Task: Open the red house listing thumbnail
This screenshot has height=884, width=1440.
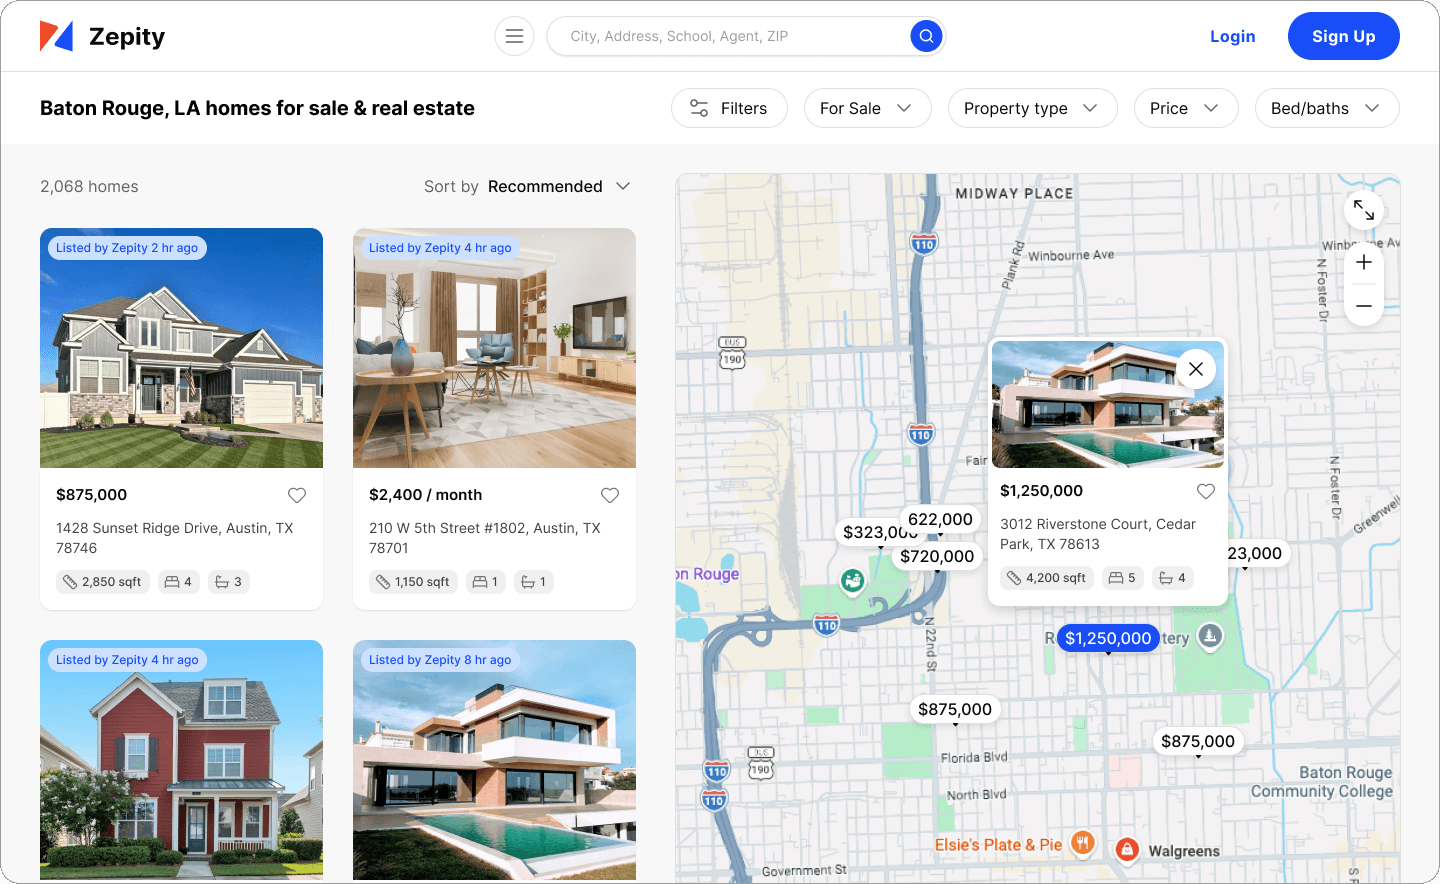Action: [x=181, y=760]
